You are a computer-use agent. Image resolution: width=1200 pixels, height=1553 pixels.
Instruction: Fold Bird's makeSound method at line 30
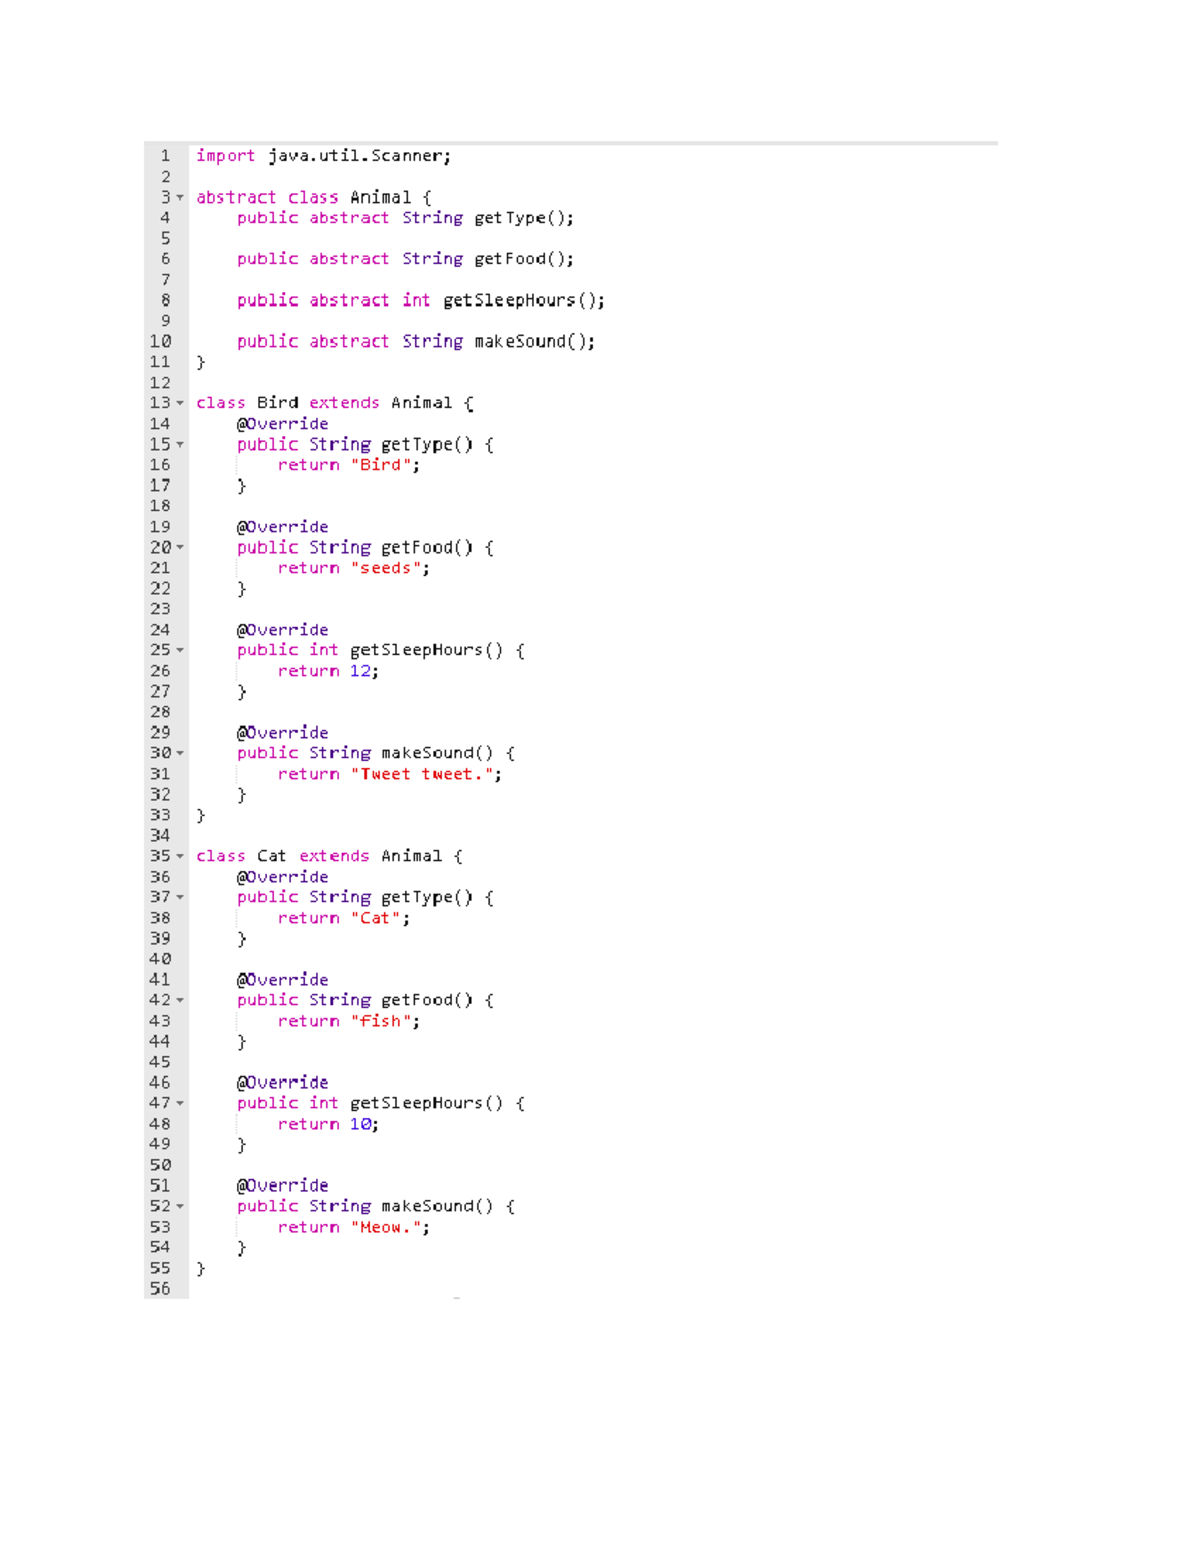pyautogui.click(x=180, y=753)
